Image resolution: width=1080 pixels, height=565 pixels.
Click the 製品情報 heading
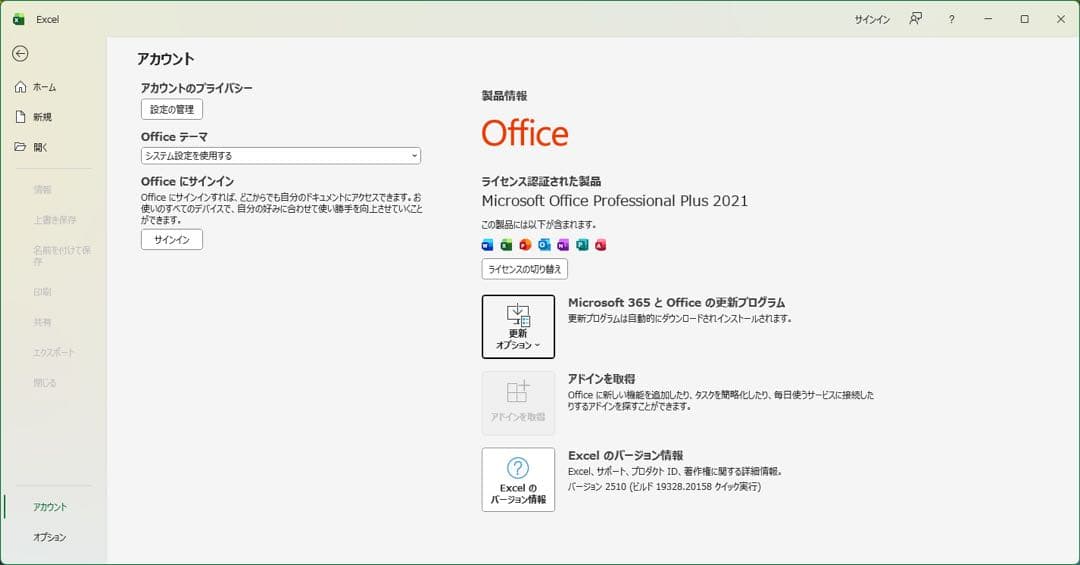tap(504, 96)
